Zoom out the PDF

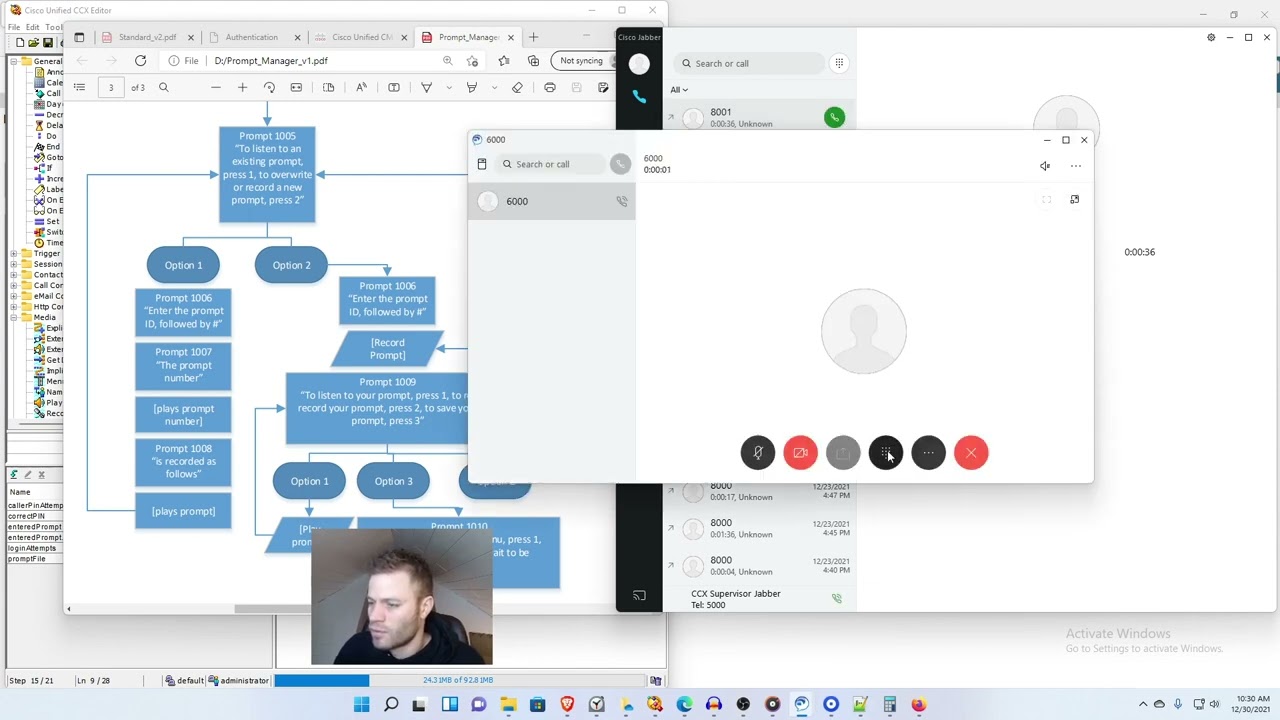click(x=216, y=88)
